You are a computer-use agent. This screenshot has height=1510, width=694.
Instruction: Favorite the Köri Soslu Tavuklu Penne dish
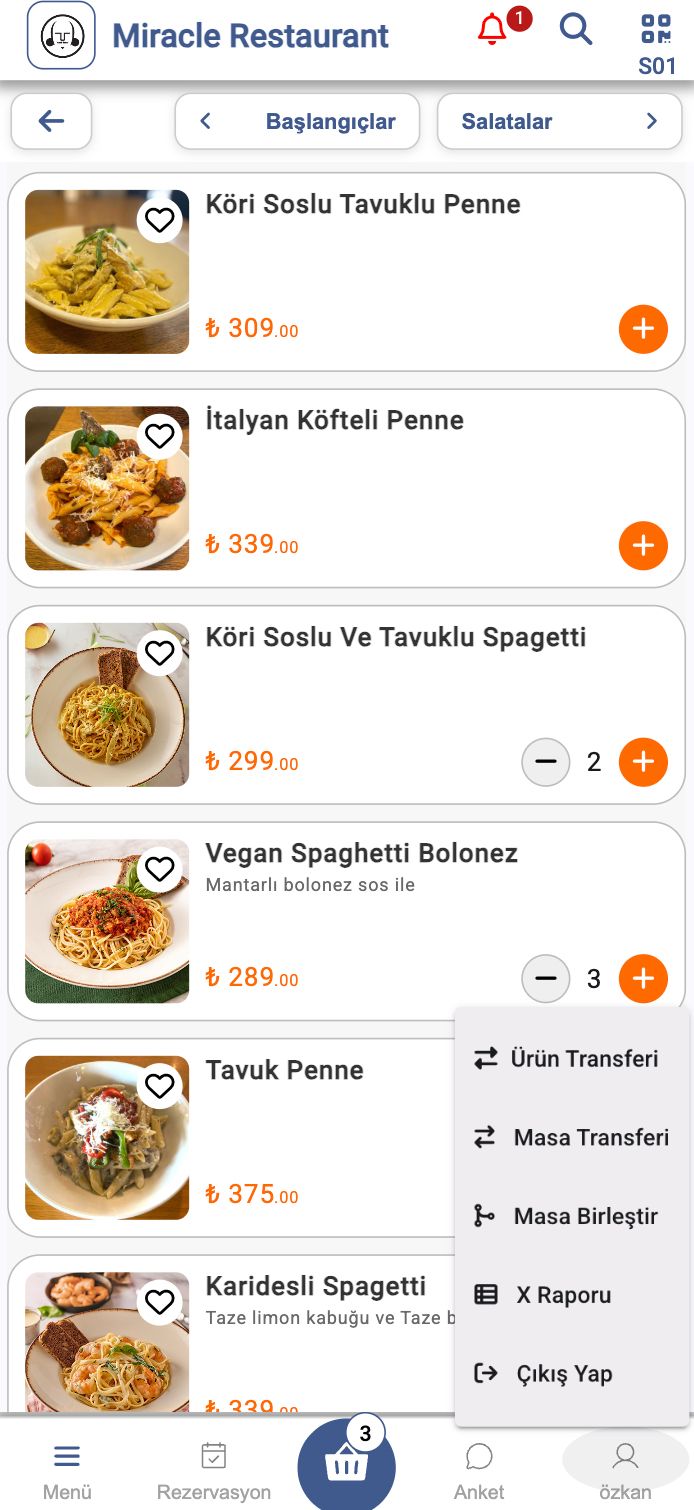(160, 219)
